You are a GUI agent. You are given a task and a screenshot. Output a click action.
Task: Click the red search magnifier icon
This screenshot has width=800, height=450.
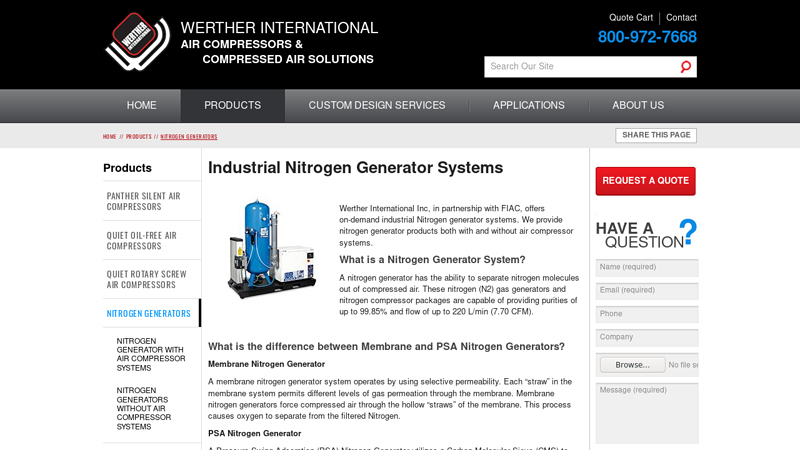686,66
